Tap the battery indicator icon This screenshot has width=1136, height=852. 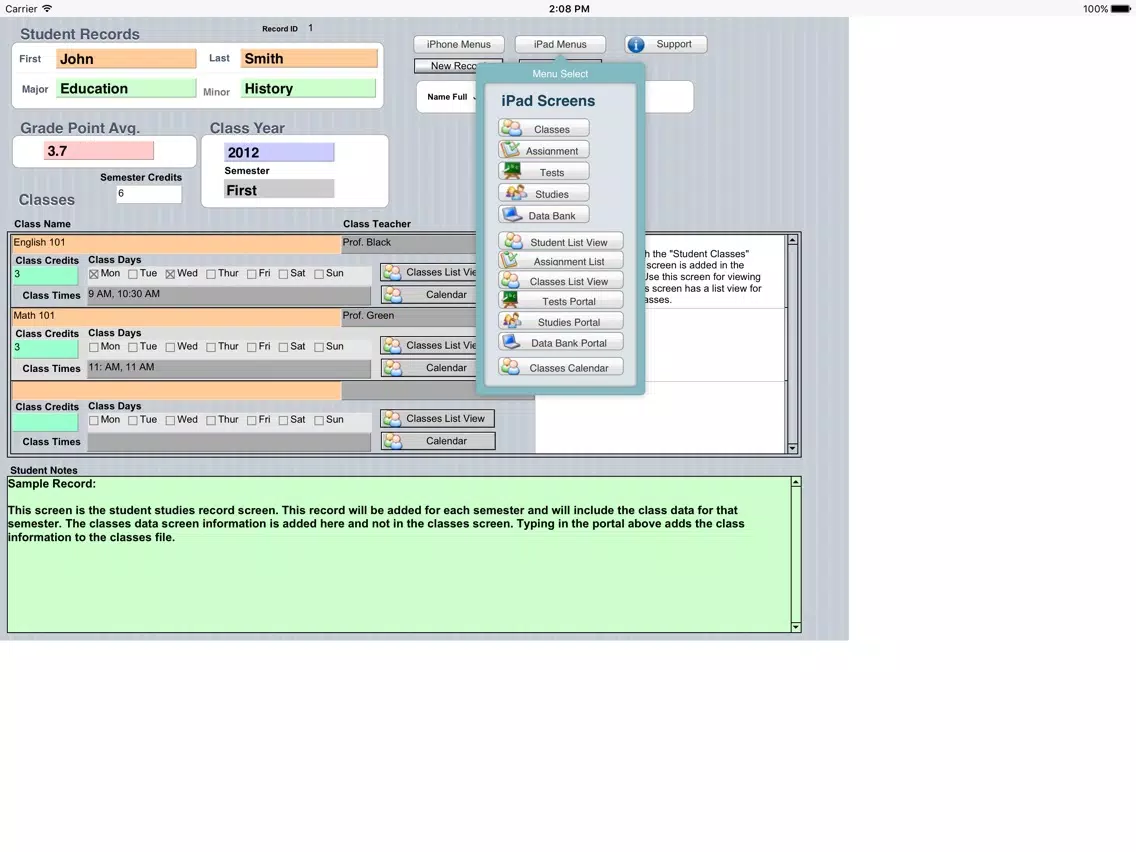tap(1121, 9)
